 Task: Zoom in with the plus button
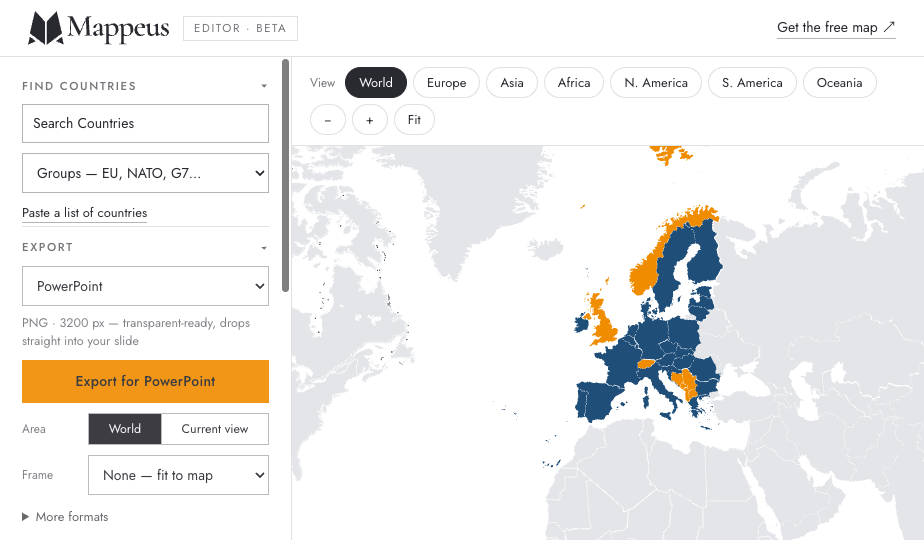(370, 120)
